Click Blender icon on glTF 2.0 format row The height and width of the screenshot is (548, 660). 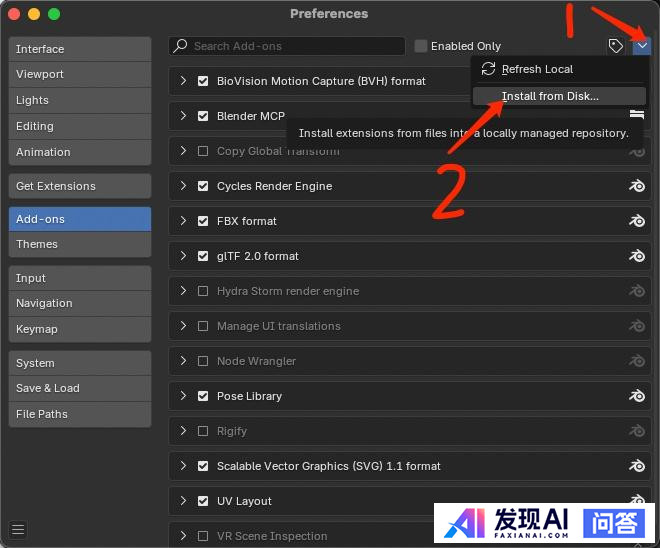tap(636, 256)
